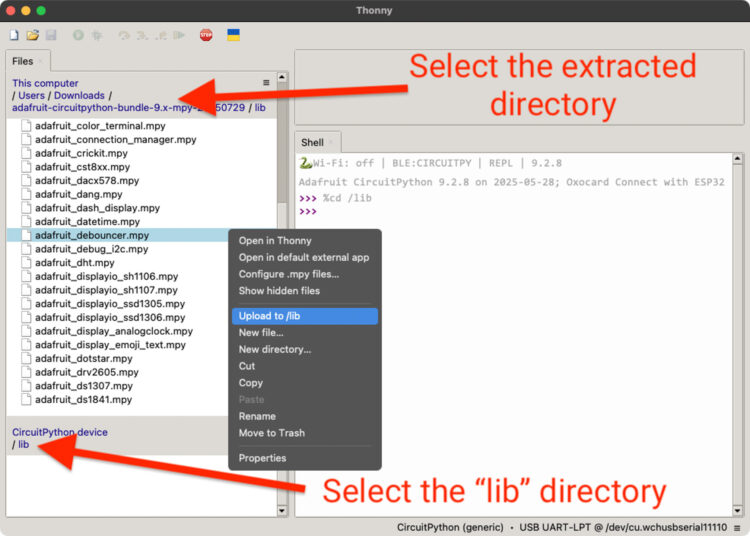Select adafruit_display_analogclock.mpy file
This screenshot has width=750, height=536.
point(113,331)
